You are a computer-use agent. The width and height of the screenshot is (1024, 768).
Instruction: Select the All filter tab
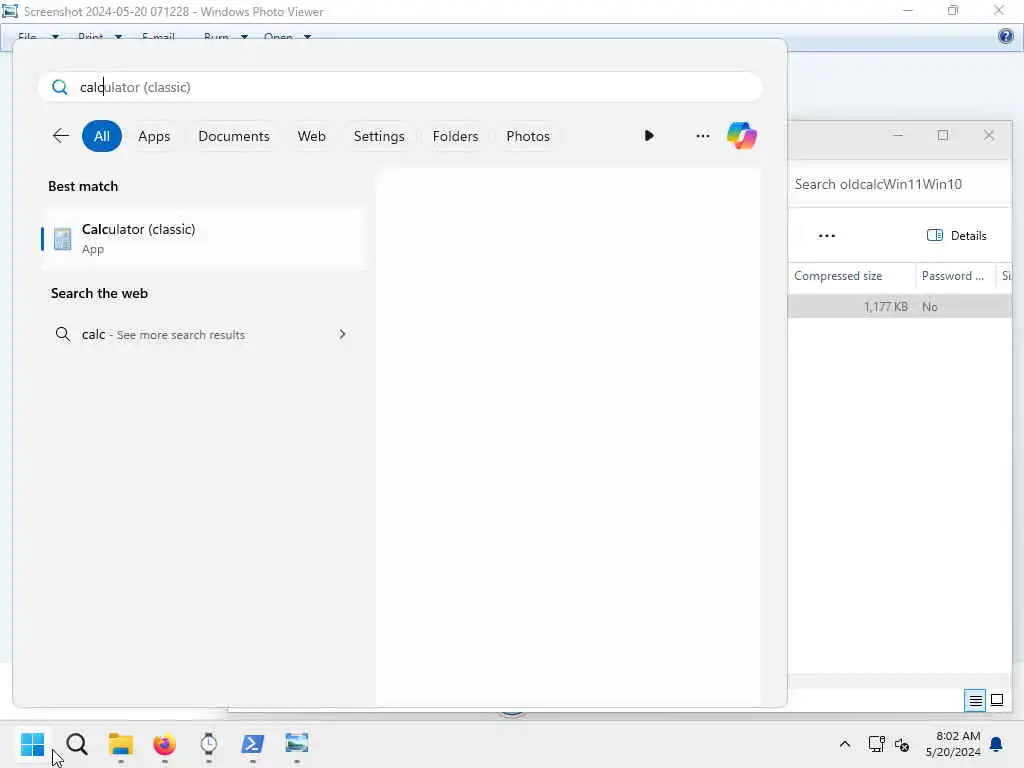click(x=102, y=136)
